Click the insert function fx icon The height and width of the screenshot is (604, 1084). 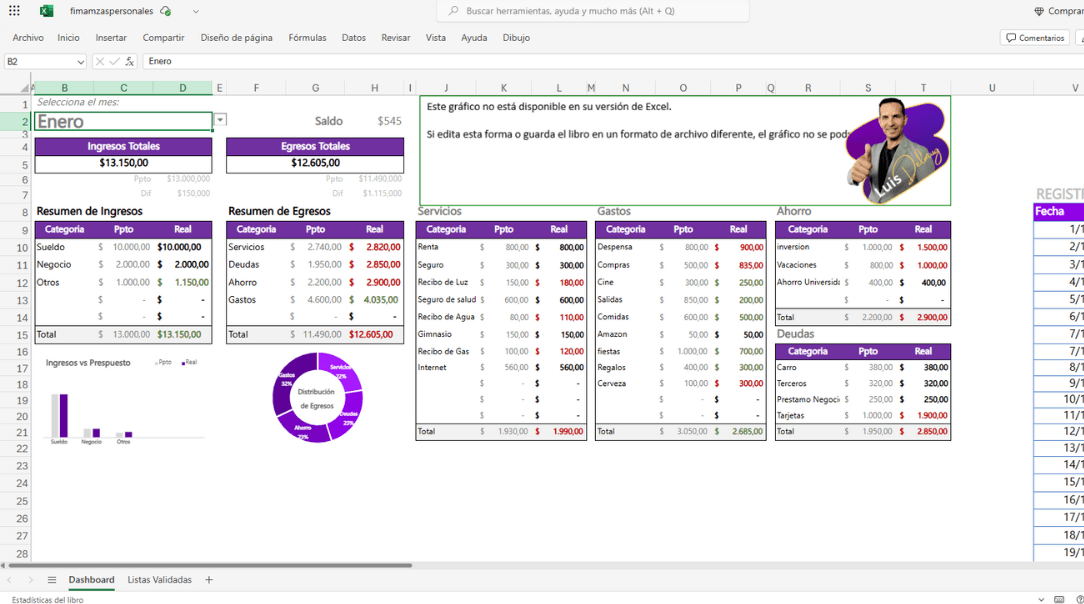pyautogui.click(x=130, y=61)
